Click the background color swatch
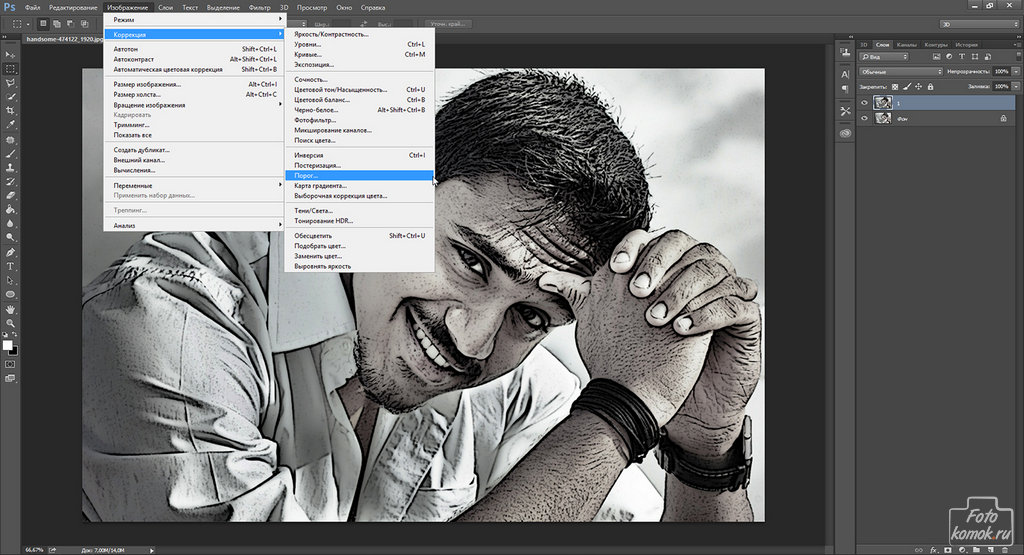This screenshot has height=555, width=1024. click(13, 351)
